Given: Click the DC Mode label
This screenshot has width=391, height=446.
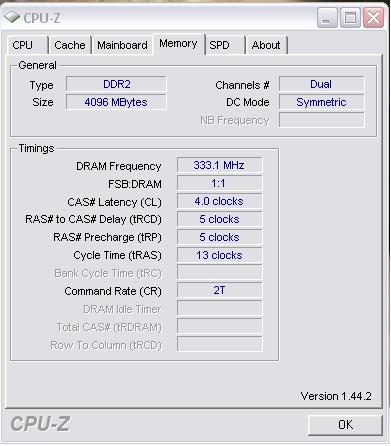Looking at the screenshot, I should [248, 102].
